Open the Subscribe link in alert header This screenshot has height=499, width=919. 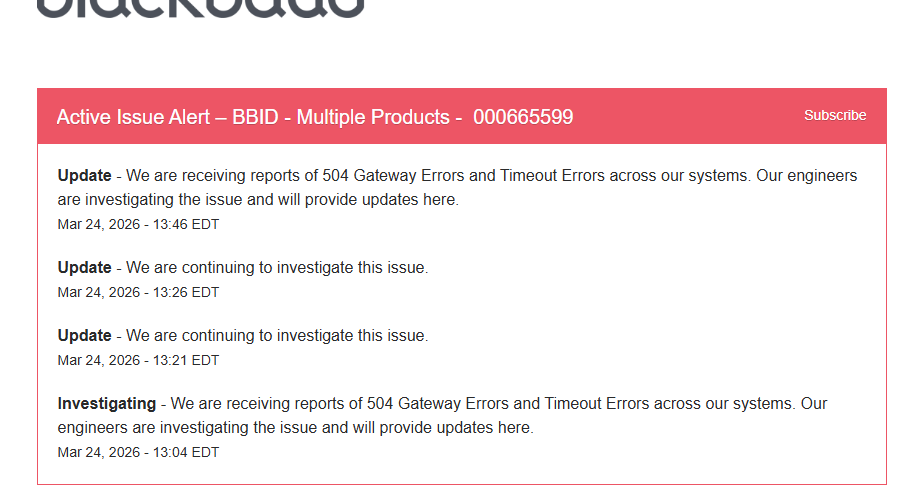click(835, 116)
